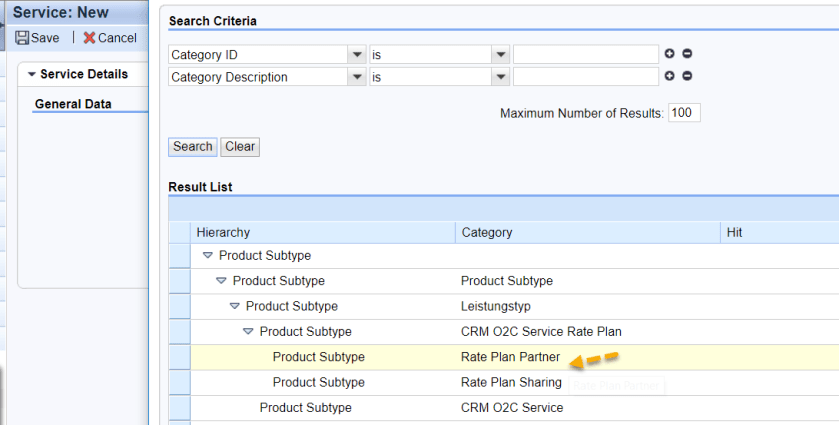Select the Rate Plan Partner row
Image resolution: width=839 pixels, height=425 pixels.
click(180, 357)
